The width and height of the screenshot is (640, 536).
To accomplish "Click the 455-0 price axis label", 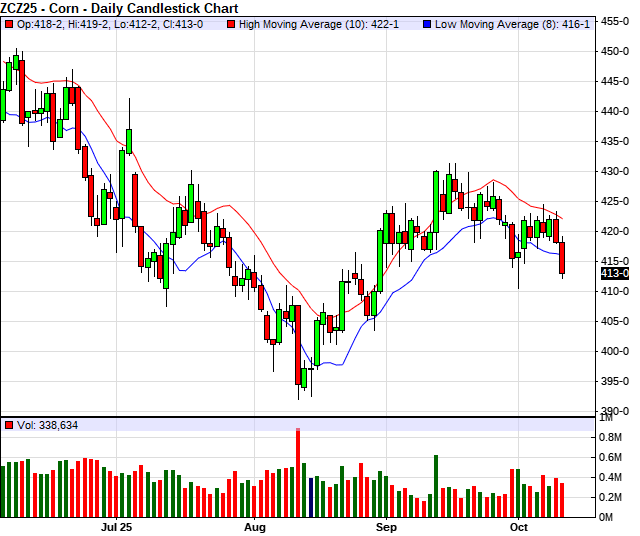I will (615, 21).
